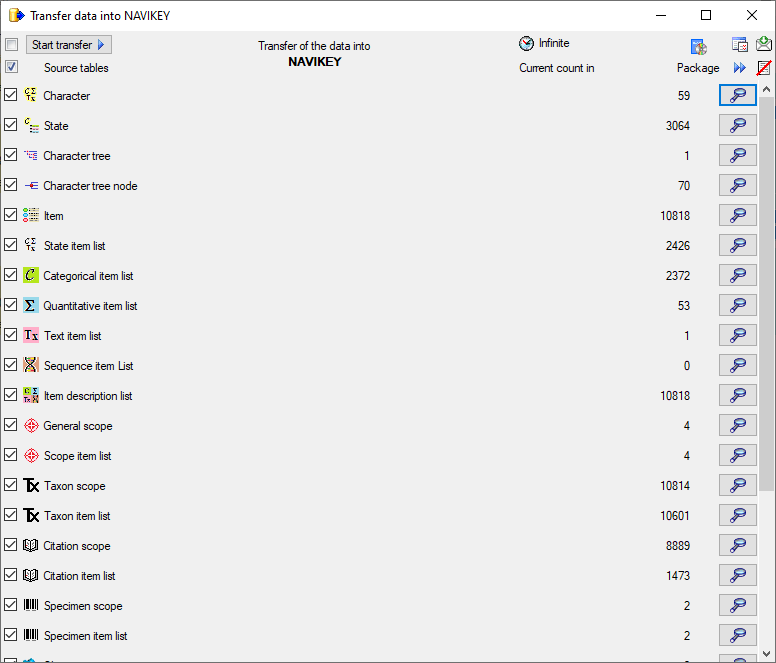Inspect Specimen item list magnifier

pos(737,635)
